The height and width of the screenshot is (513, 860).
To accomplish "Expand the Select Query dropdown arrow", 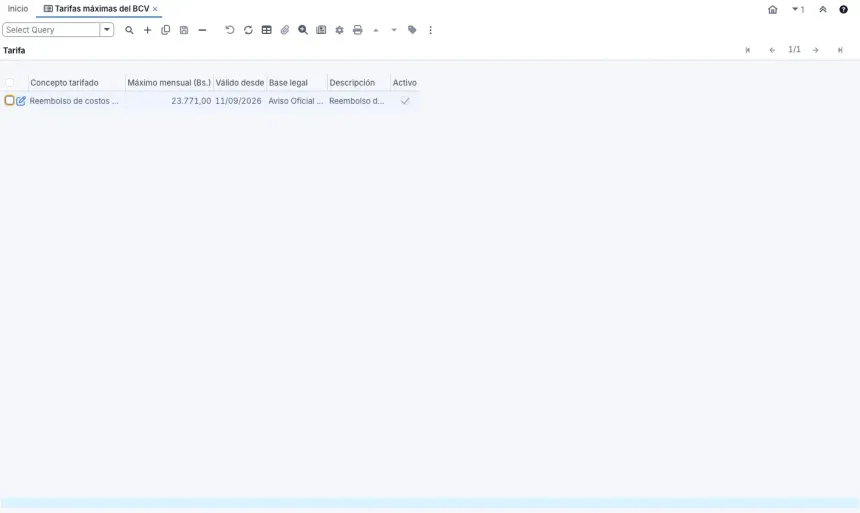I will pos(107,30).
